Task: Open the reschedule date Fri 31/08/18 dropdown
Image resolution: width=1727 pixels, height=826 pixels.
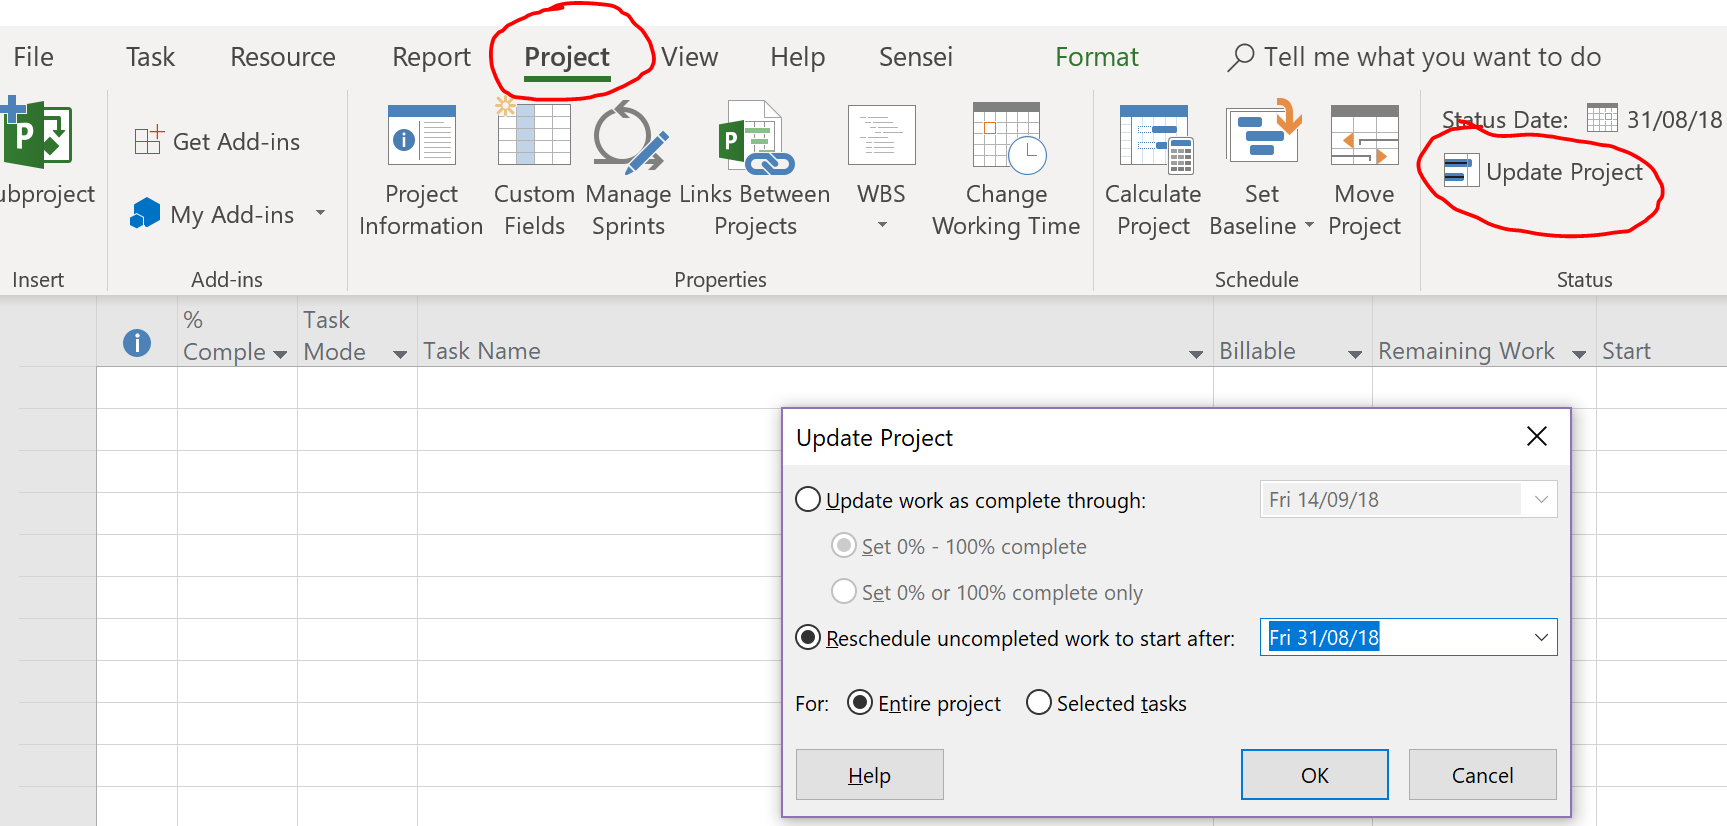Action: 1541,638
